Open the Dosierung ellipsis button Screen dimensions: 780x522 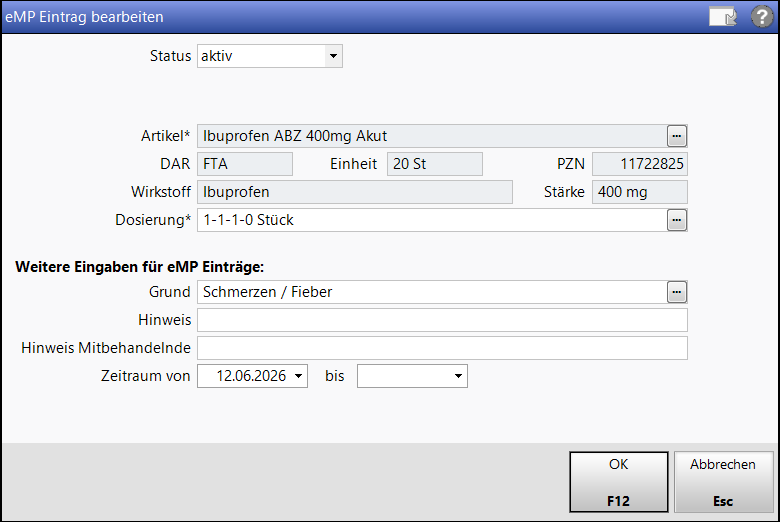[677, 220]
